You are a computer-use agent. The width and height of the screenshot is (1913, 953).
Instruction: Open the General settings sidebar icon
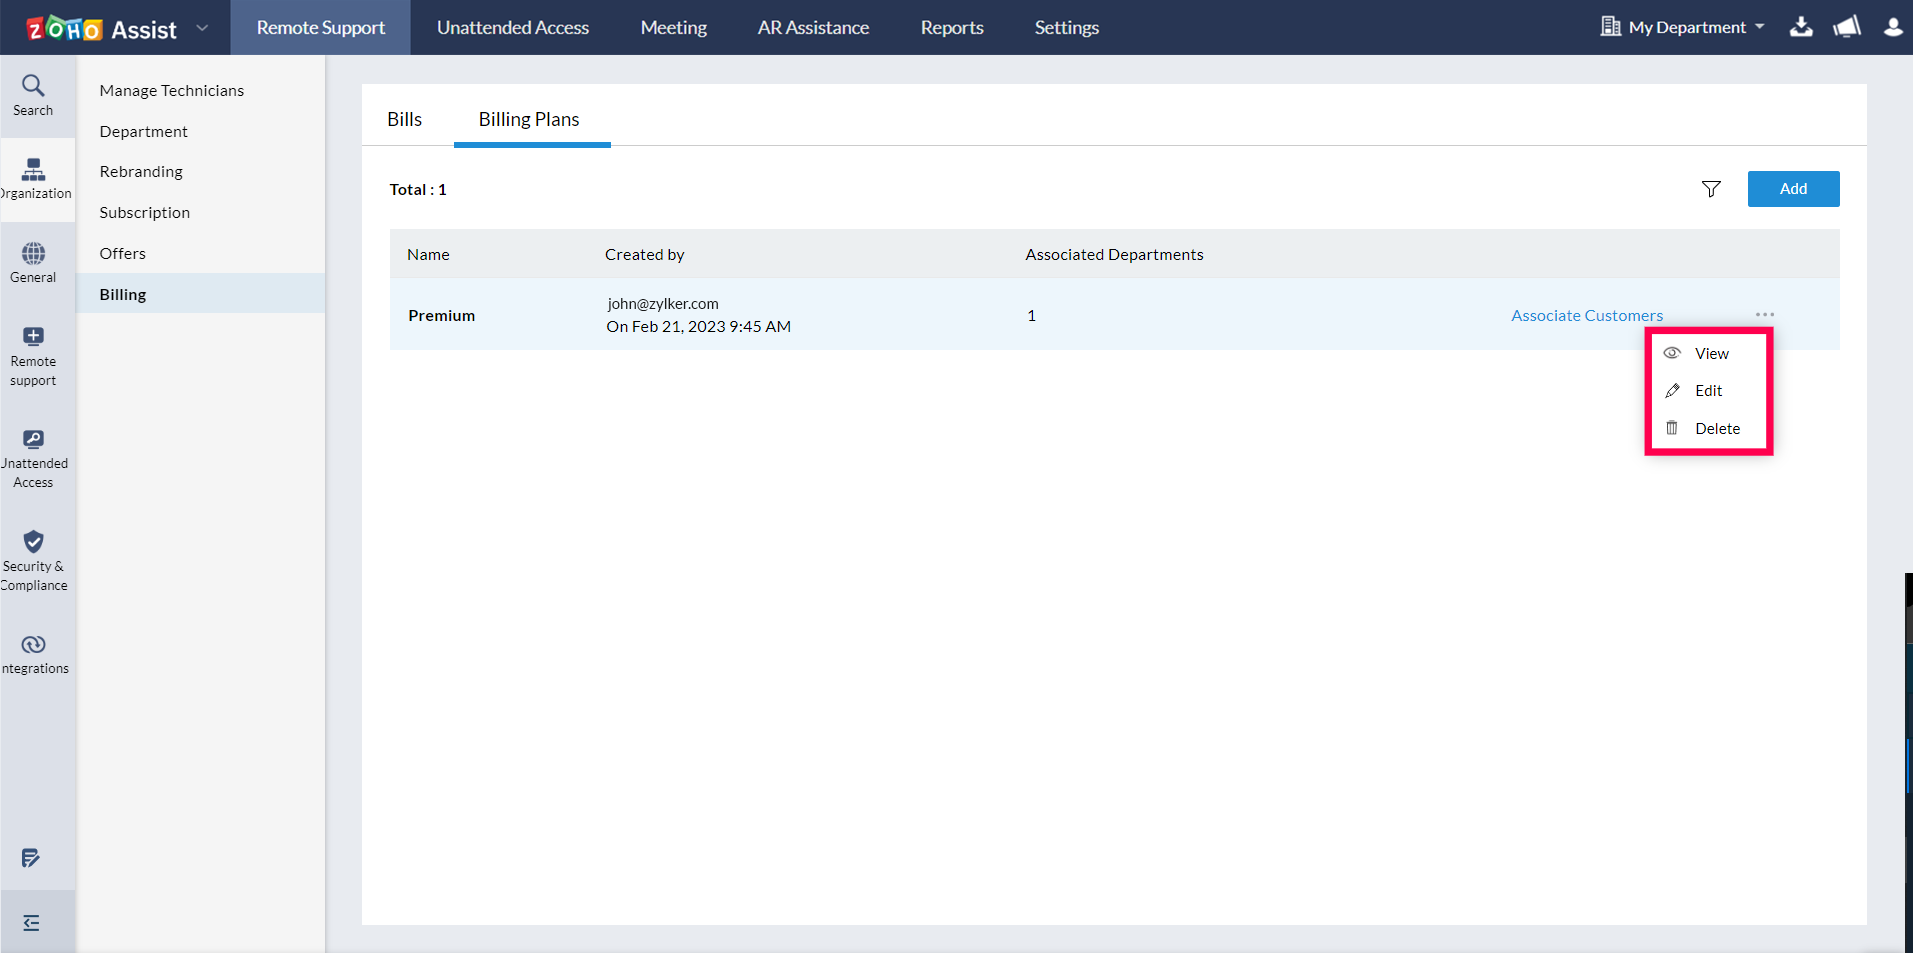point(33,261)
